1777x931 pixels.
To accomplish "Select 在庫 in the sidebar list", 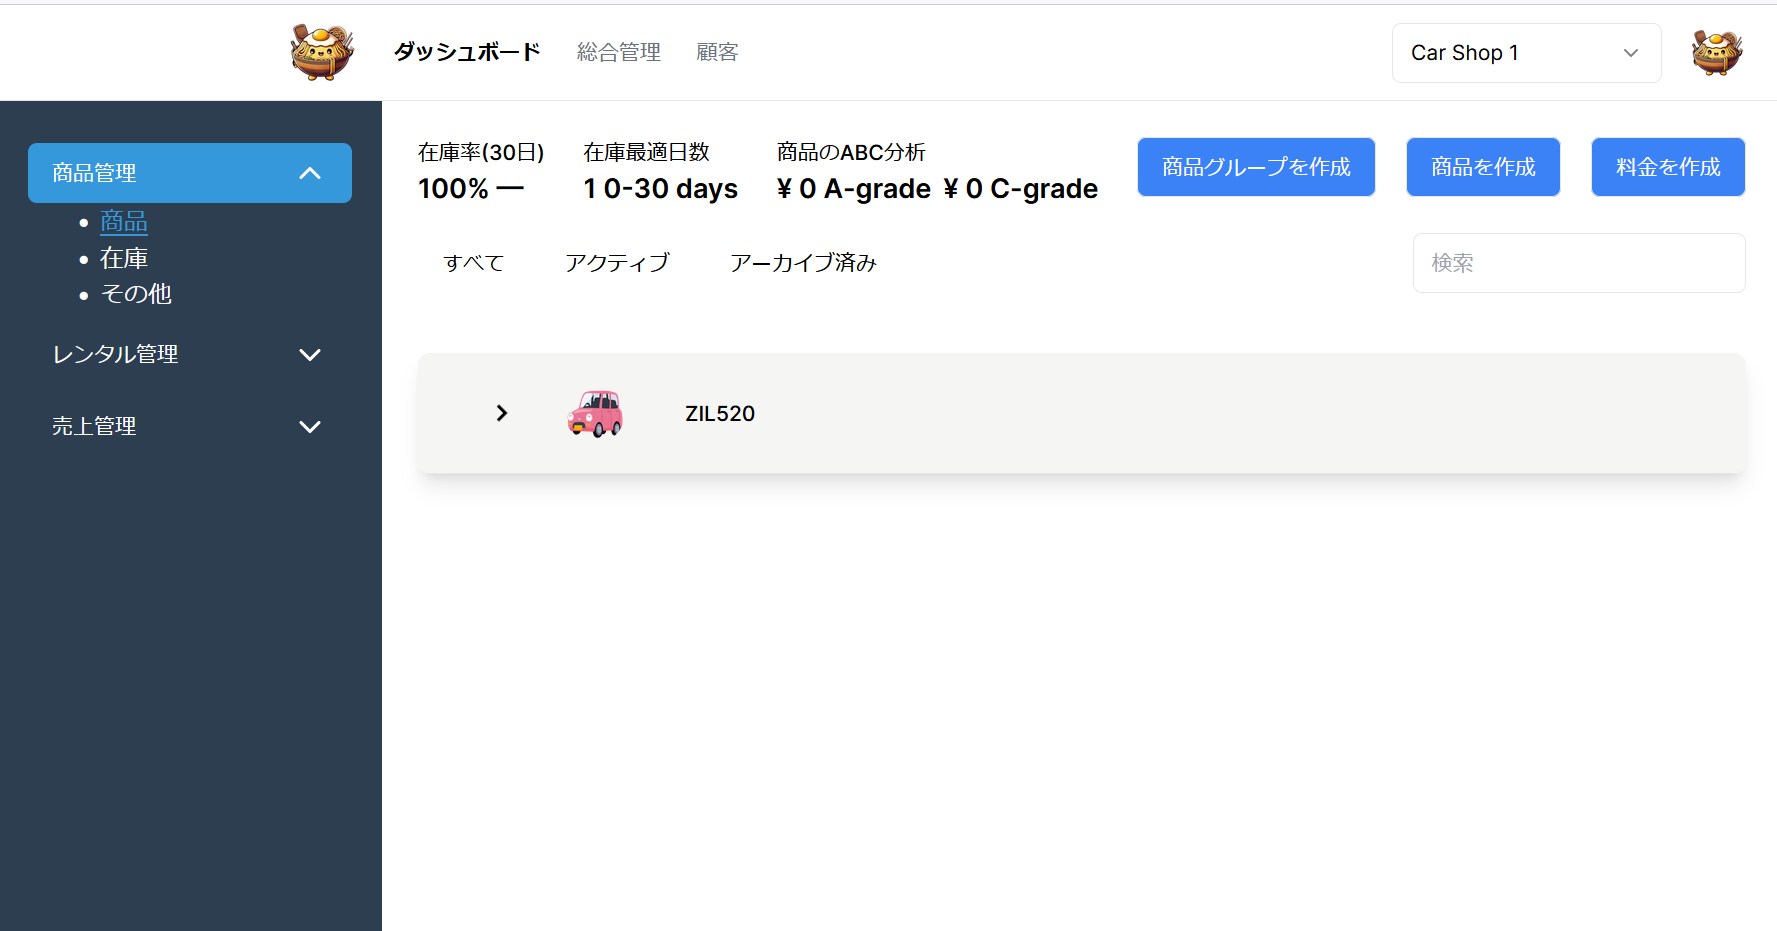I will [x=124, y=258].
